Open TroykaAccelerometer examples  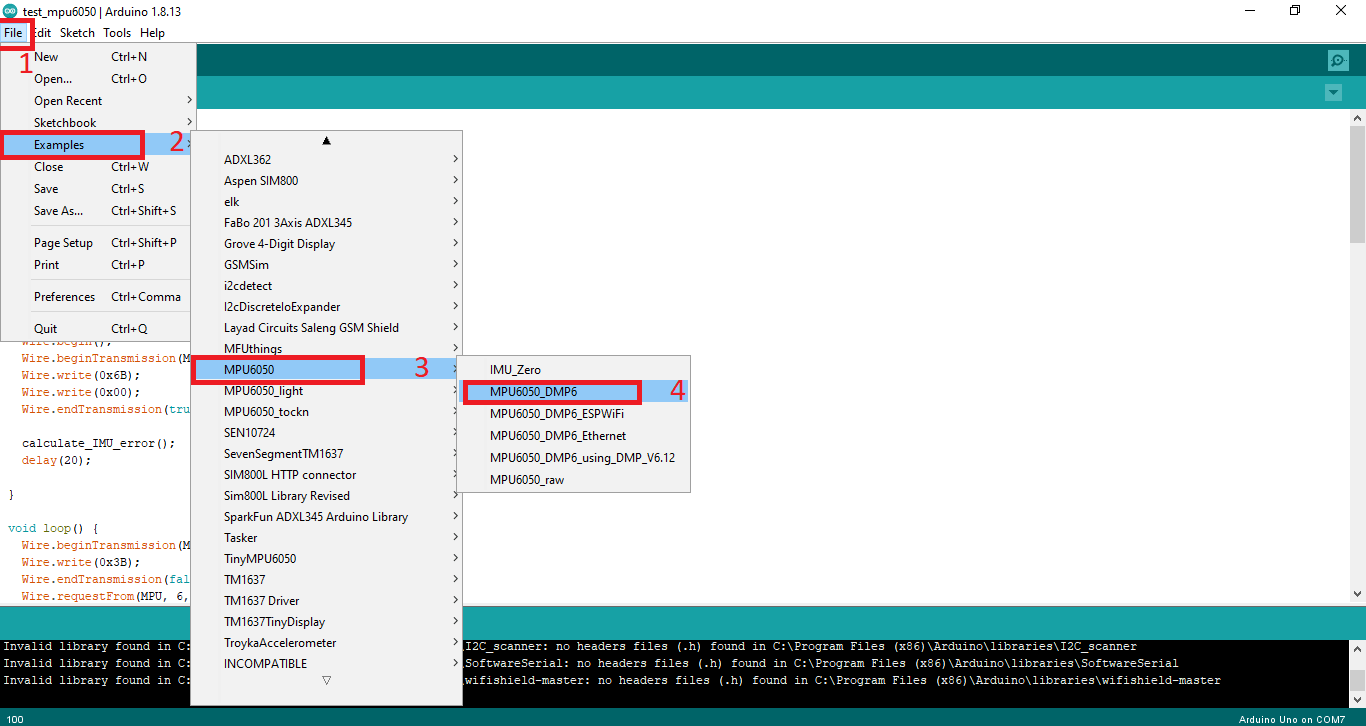326,643
